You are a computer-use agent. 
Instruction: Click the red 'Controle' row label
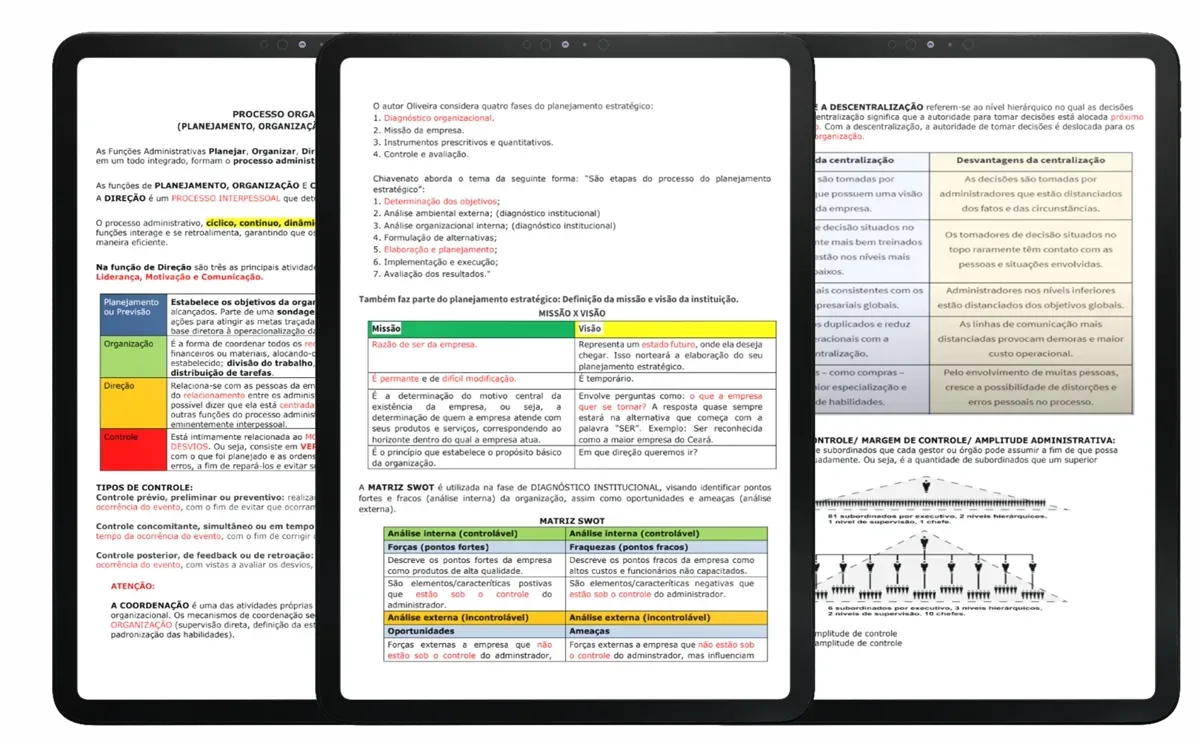pyautogui.click(x=122, y=438)
